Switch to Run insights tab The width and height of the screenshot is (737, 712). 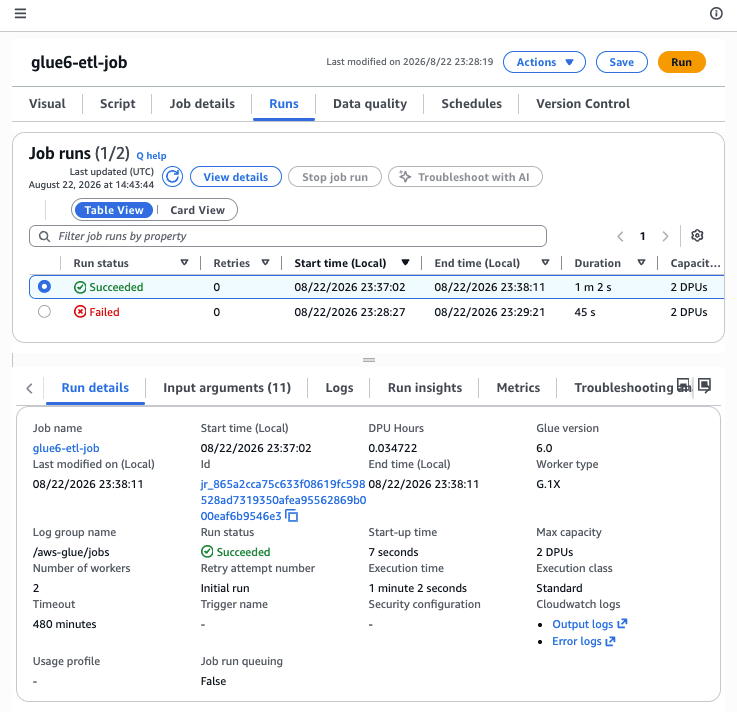pyautogui.click(x=425, y=388)
